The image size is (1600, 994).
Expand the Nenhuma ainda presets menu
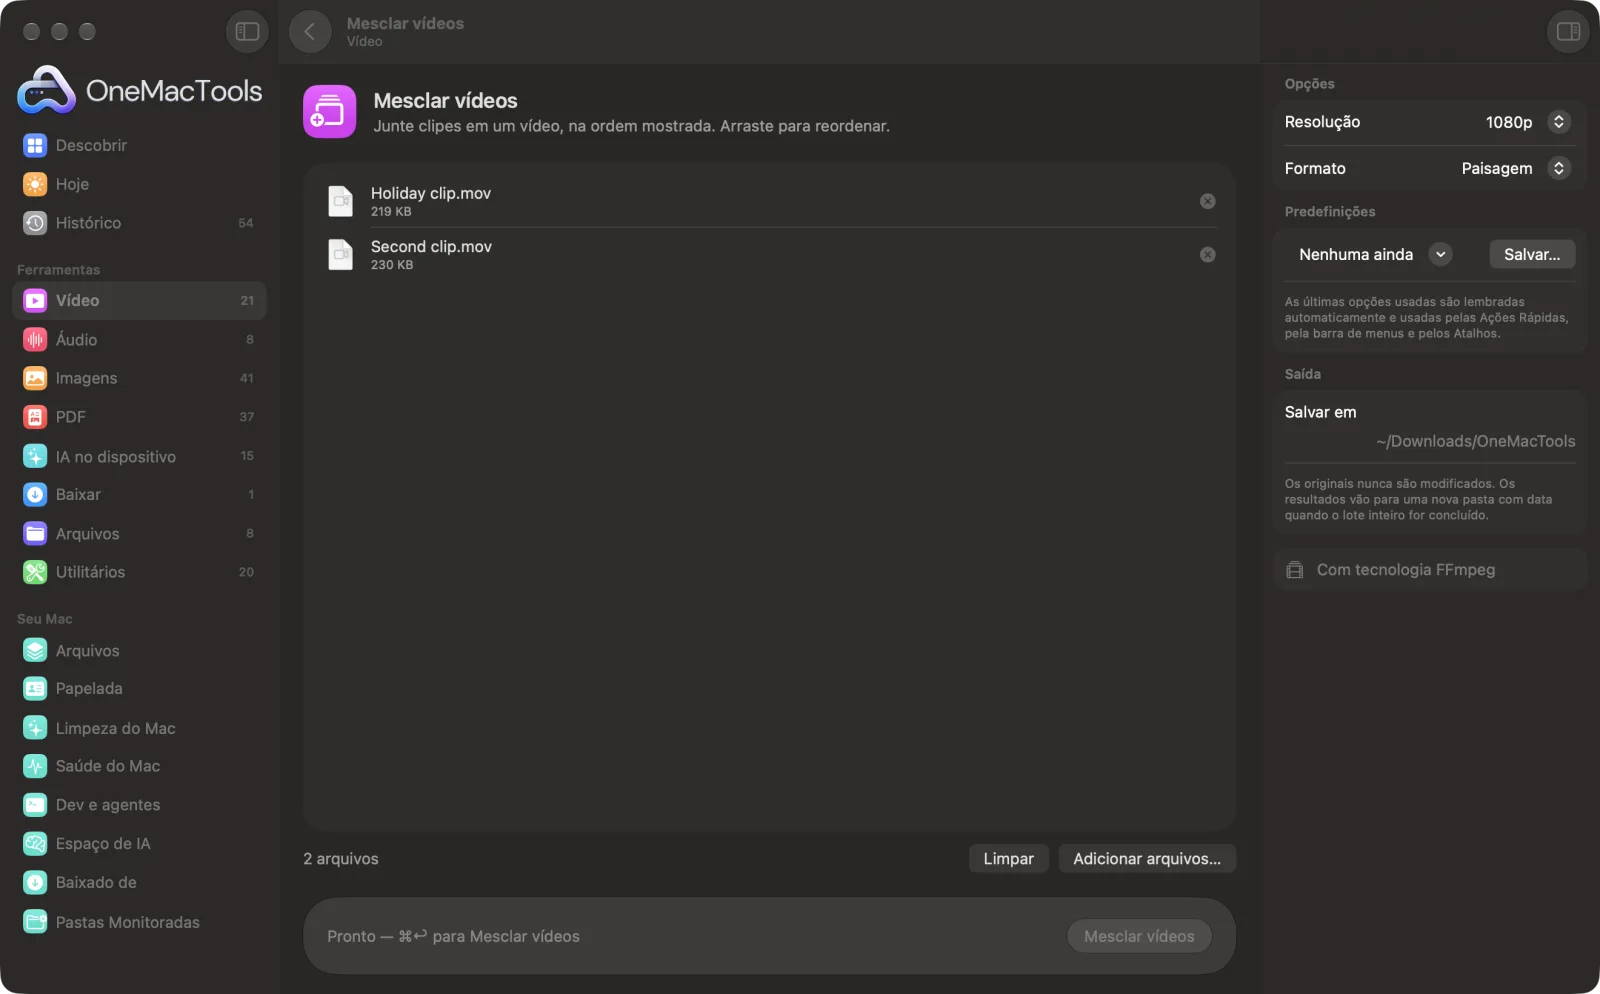(x=1374, y=254)
